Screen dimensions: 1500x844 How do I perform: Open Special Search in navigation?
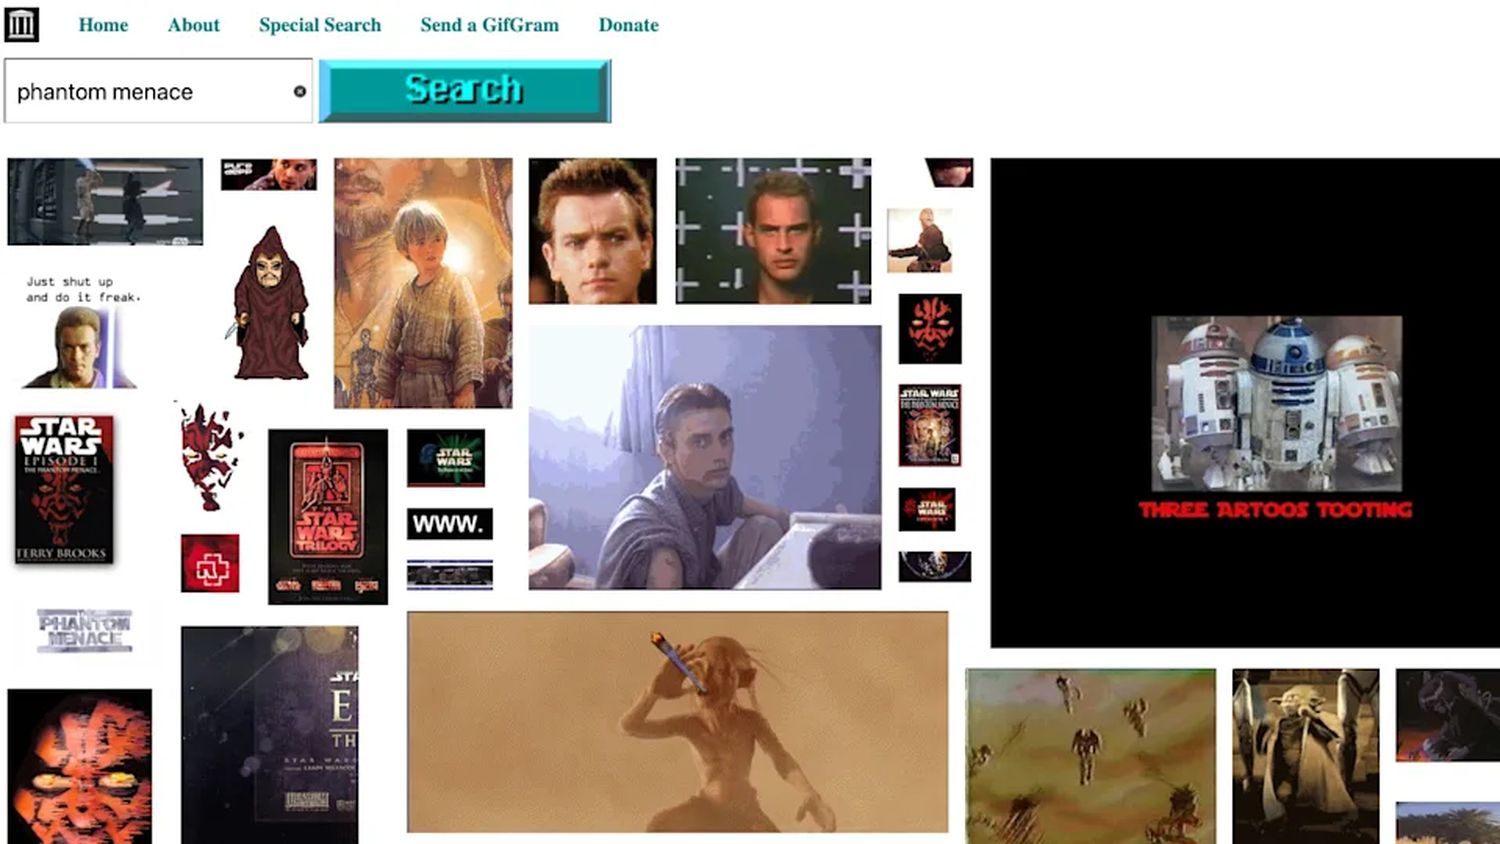(x=319, y=25)
